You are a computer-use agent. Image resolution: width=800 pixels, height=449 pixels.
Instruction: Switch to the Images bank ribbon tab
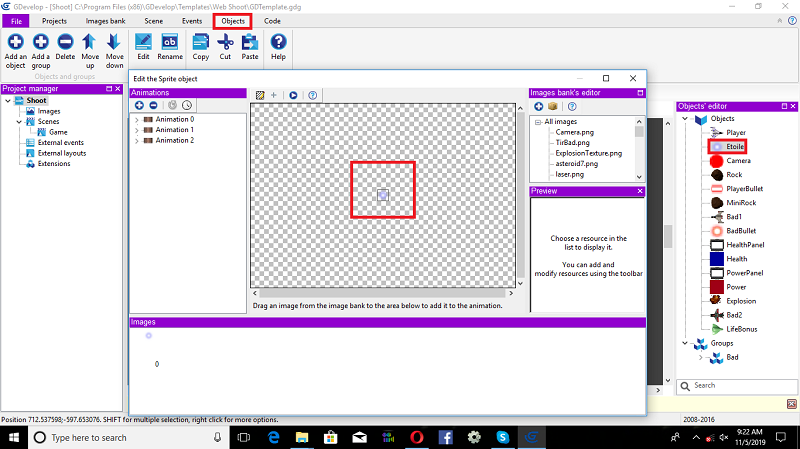click(105, 21)
